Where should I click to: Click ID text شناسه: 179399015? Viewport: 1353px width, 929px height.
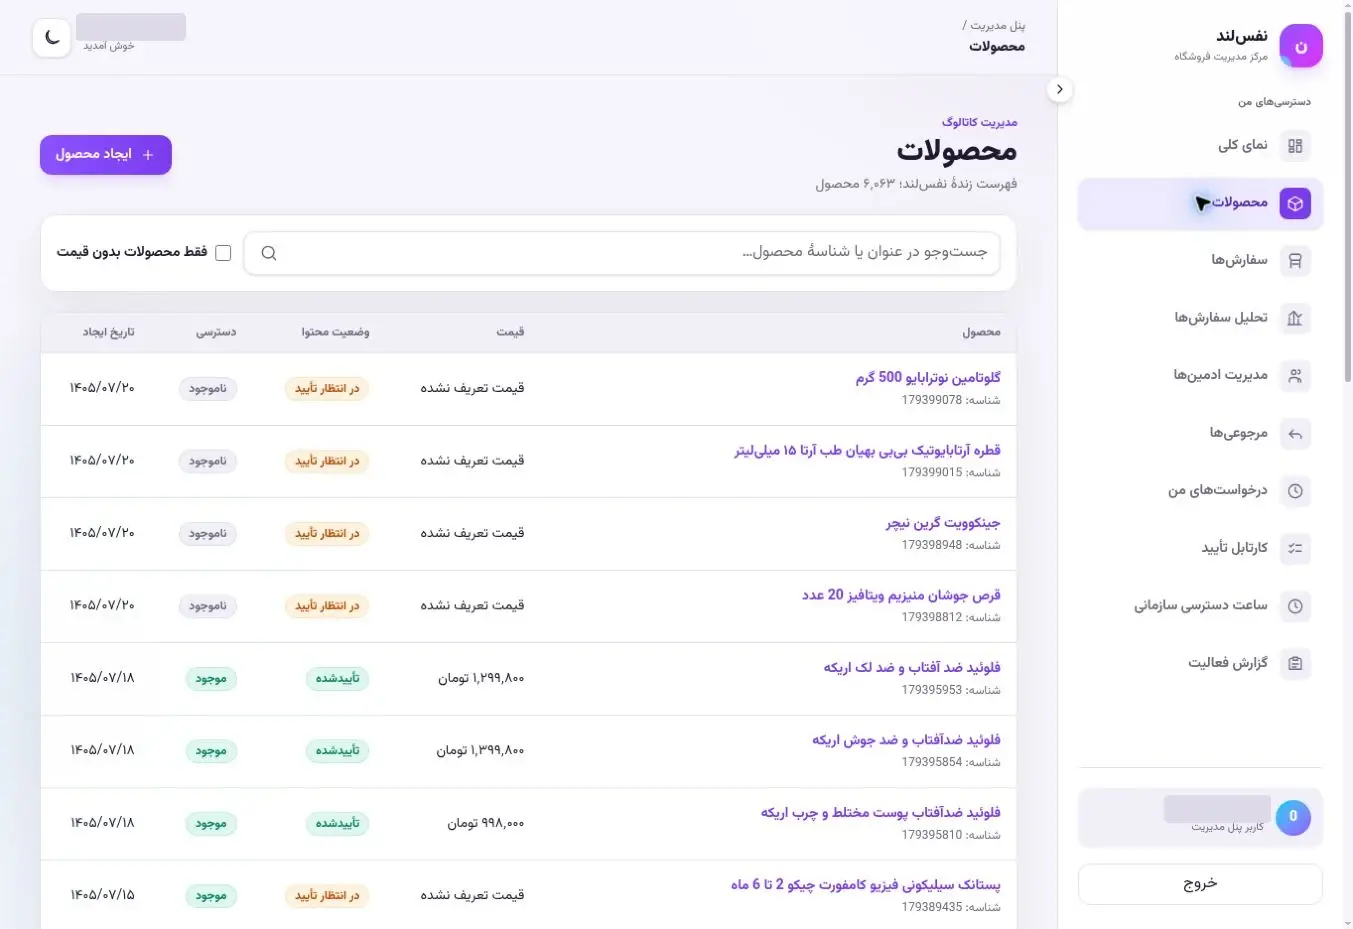[951, 473]
